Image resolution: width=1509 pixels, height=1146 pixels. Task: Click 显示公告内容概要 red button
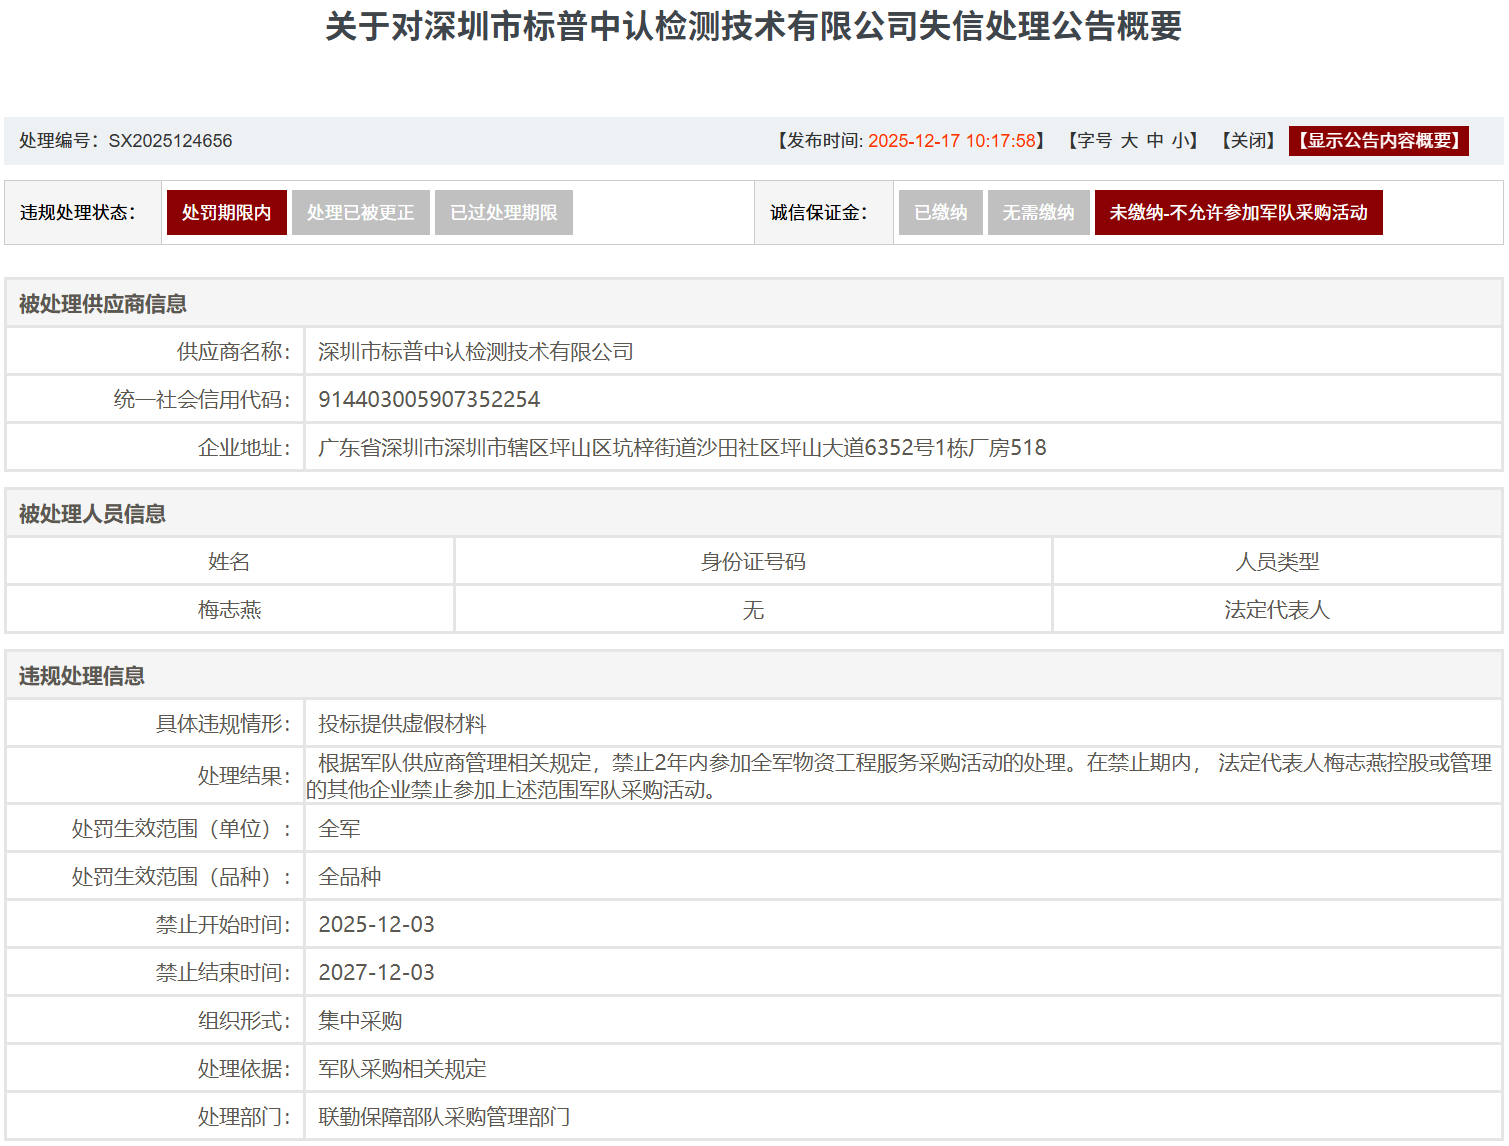(1379, 141)
